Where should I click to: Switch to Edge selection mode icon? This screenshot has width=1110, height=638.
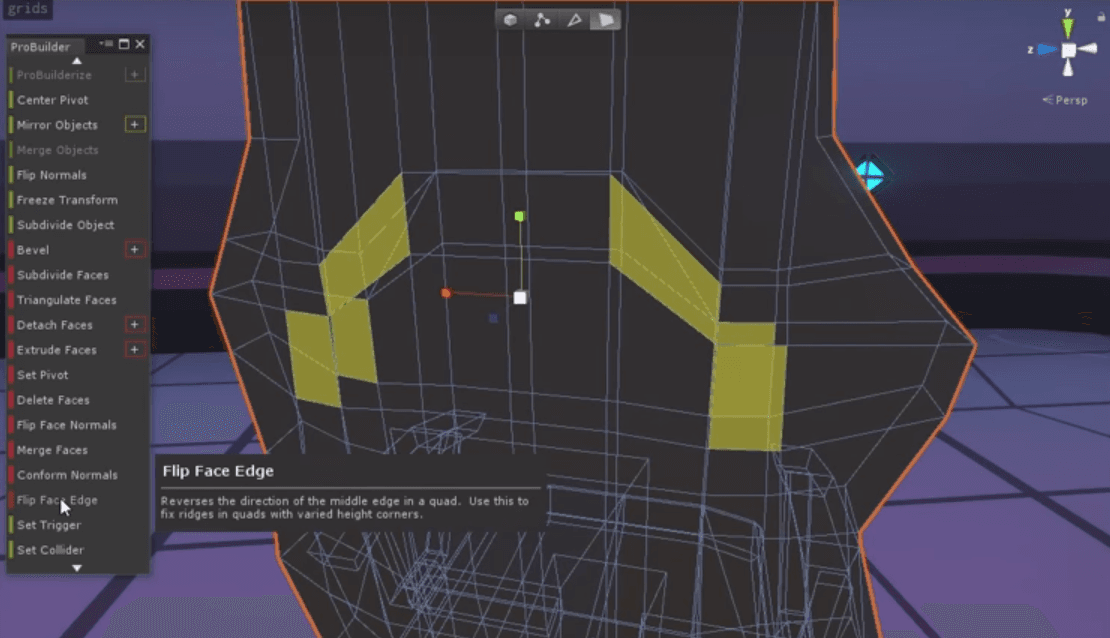pos(574,20)
